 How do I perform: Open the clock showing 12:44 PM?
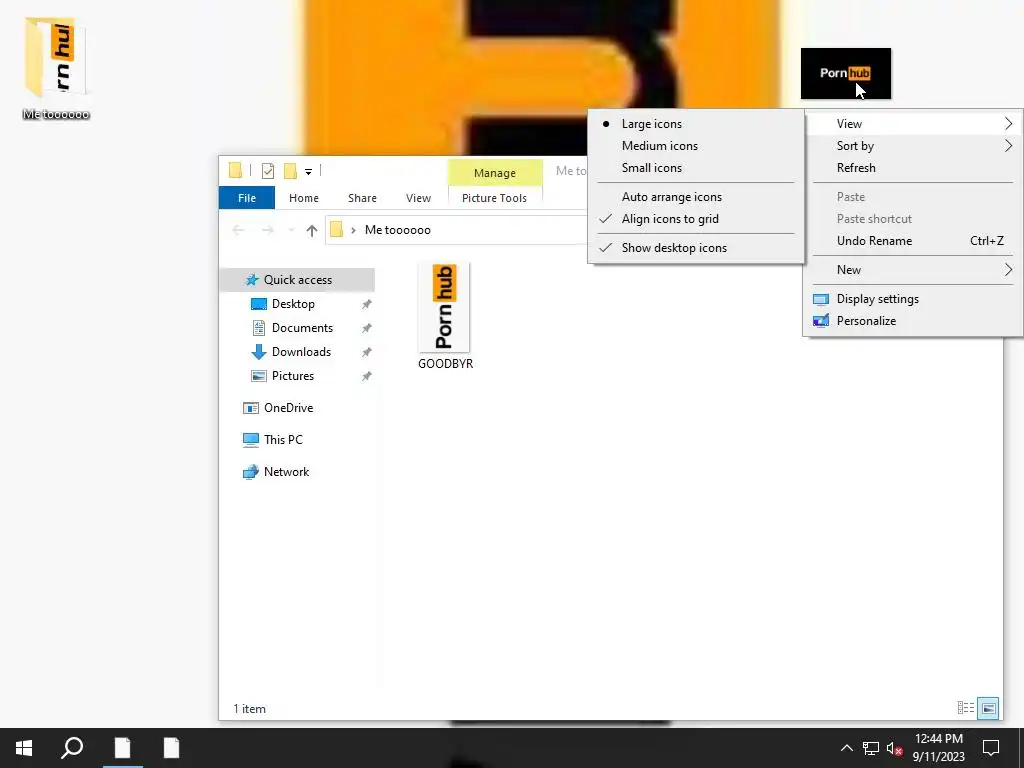(938, 748)
